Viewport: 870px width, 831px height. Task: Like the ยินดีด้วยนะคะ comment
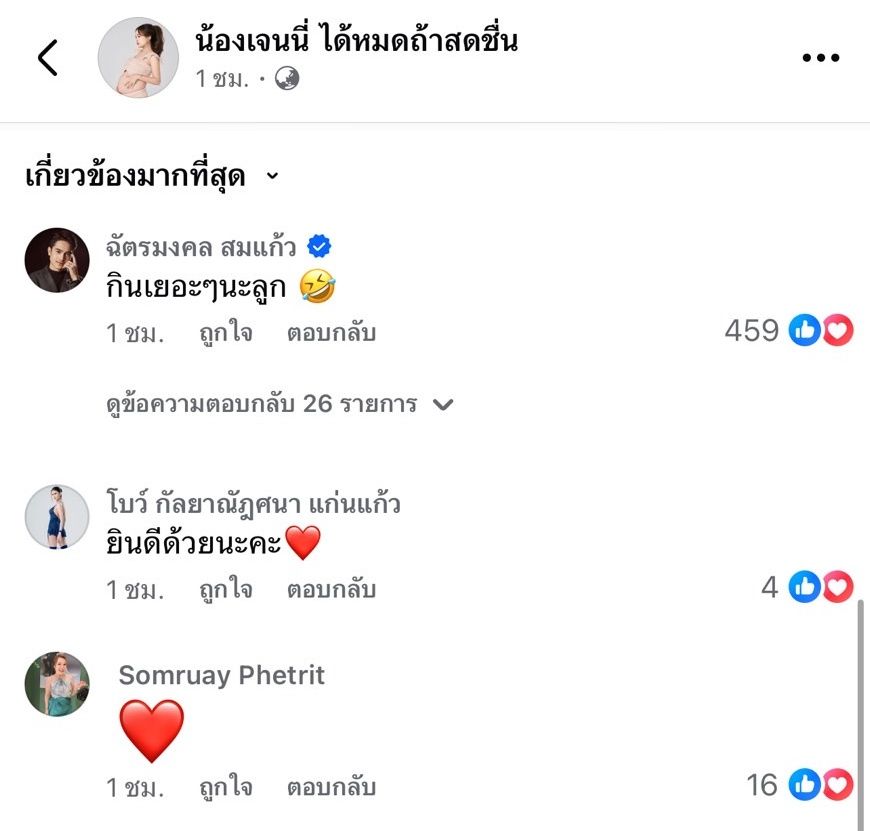coord(225,590)
